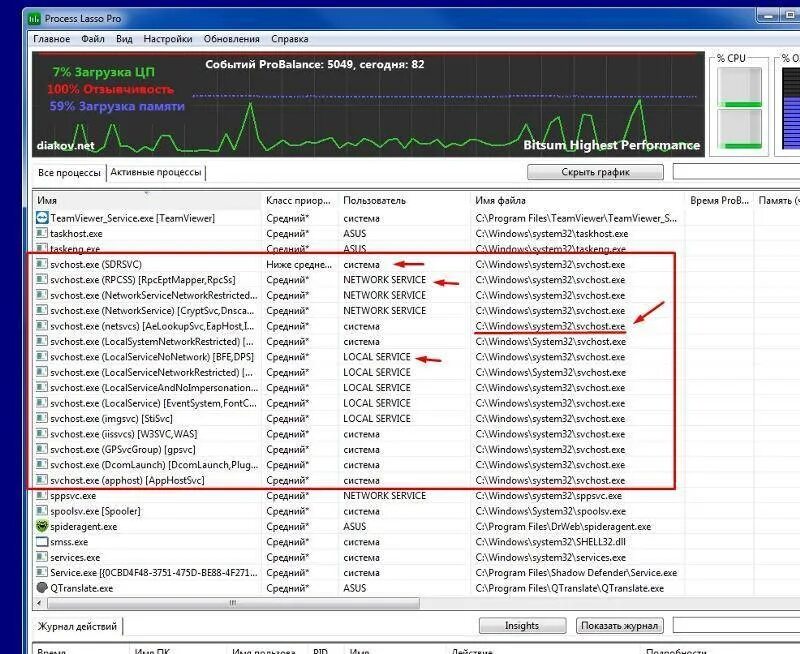Click the svchost.exe (iissvcs) row icon
This screenshot has height=654, width=800.
point(42,434)
